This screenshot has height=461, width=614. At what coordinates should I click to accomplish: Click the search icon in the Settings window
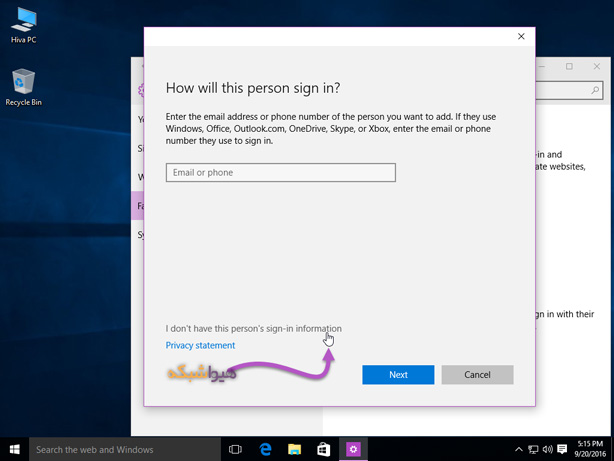pyautogui.click(x=595, y=90)
